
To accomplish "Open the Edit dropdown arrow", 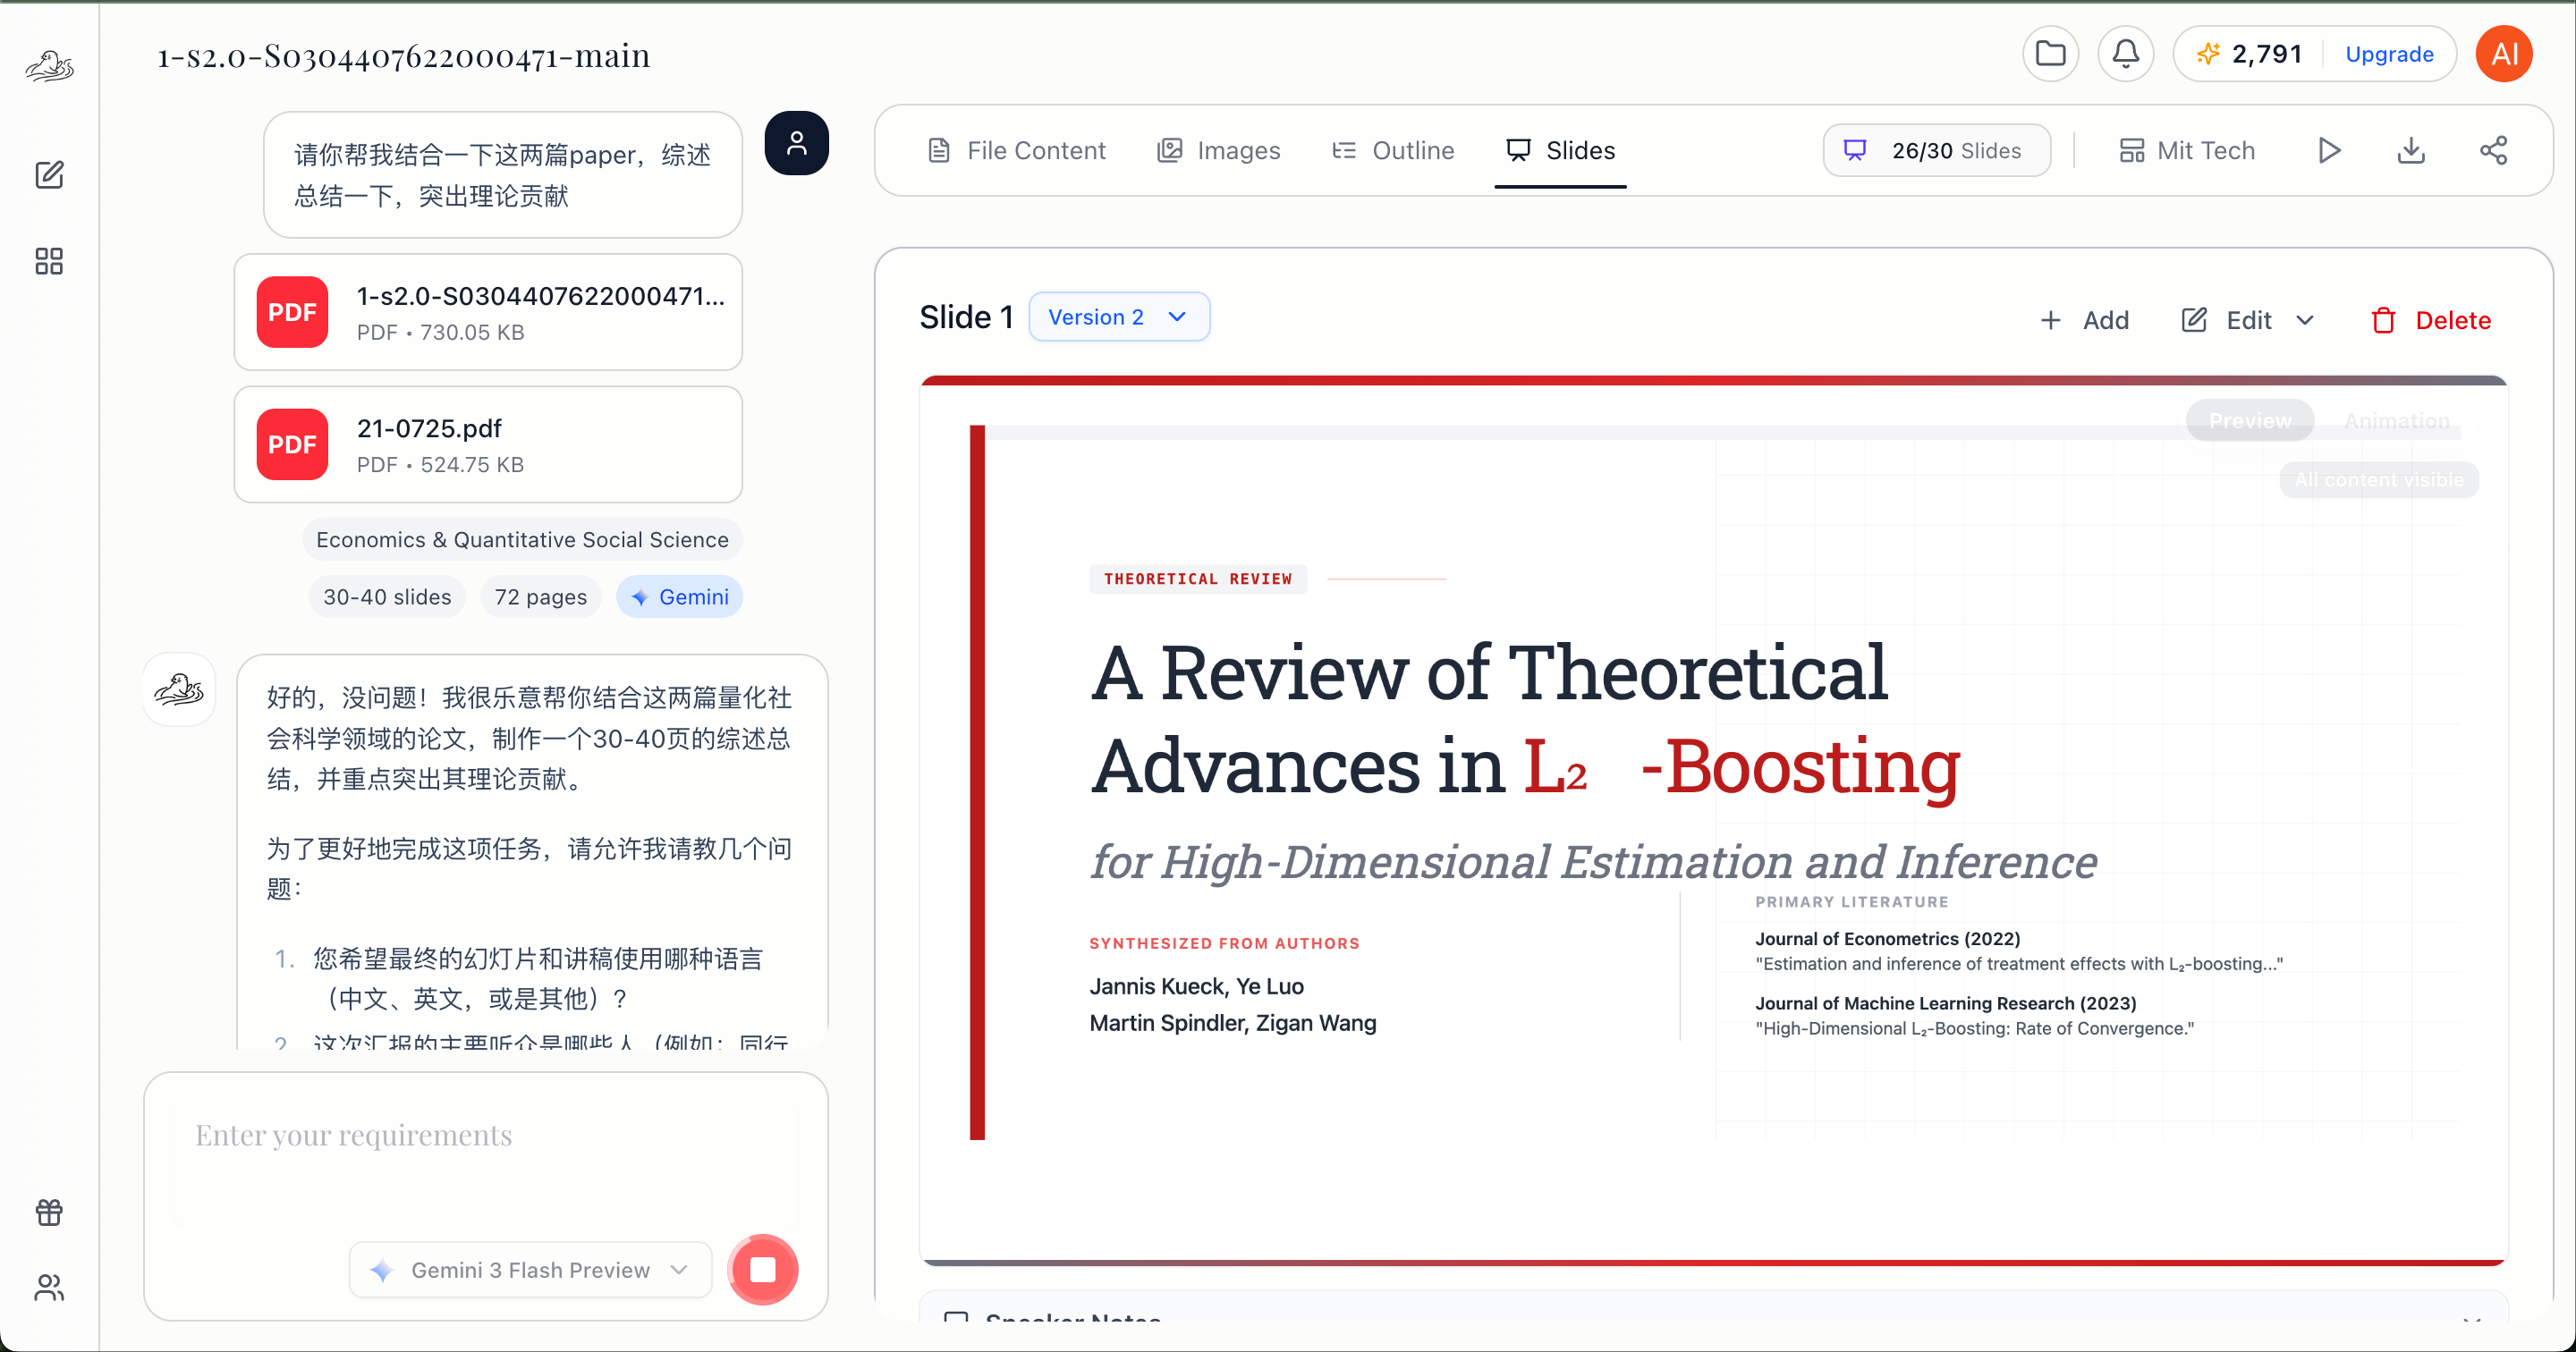I will pyautogui.click(x=2305, y=321).
